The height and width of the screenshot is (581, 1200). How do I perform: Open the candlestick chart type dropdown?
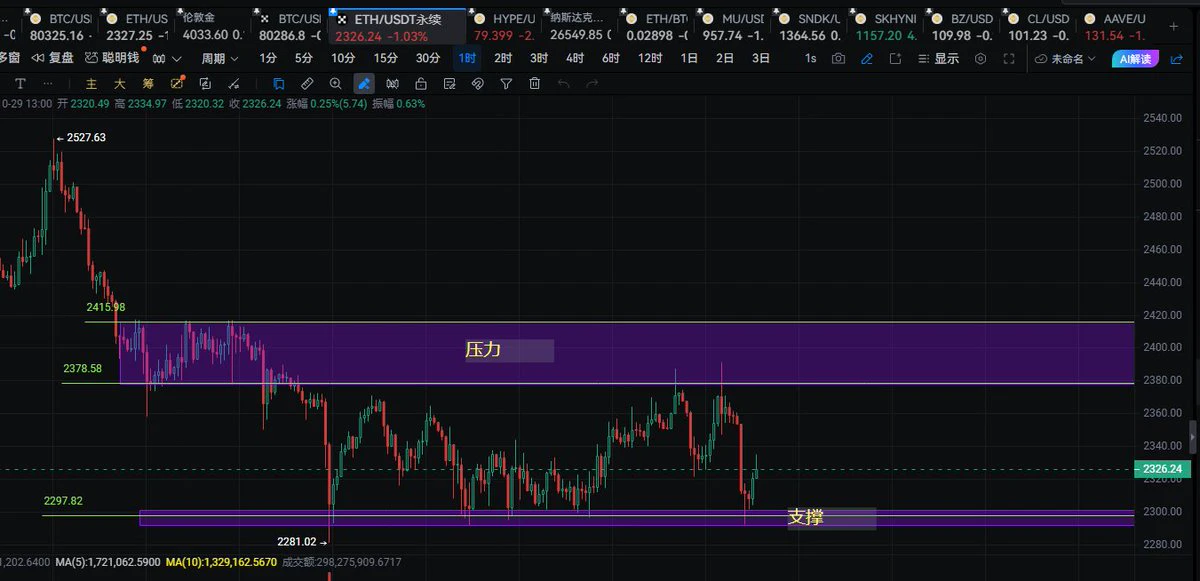(167, 58)
